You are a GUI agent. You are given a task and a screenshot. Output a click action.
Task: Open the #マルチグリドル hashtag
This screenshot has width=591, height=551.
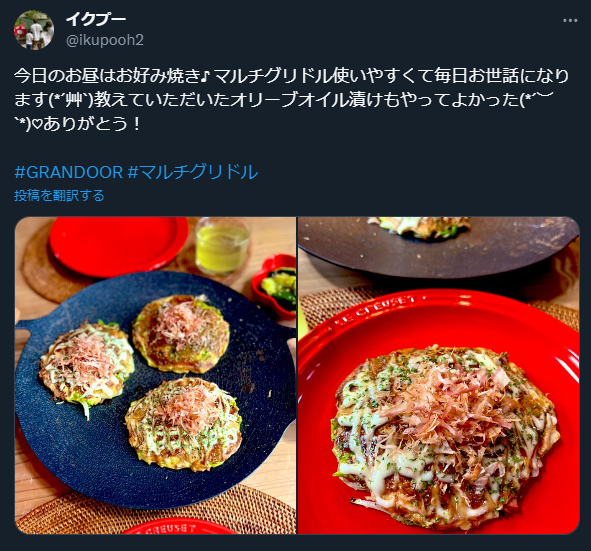(193, 172)
